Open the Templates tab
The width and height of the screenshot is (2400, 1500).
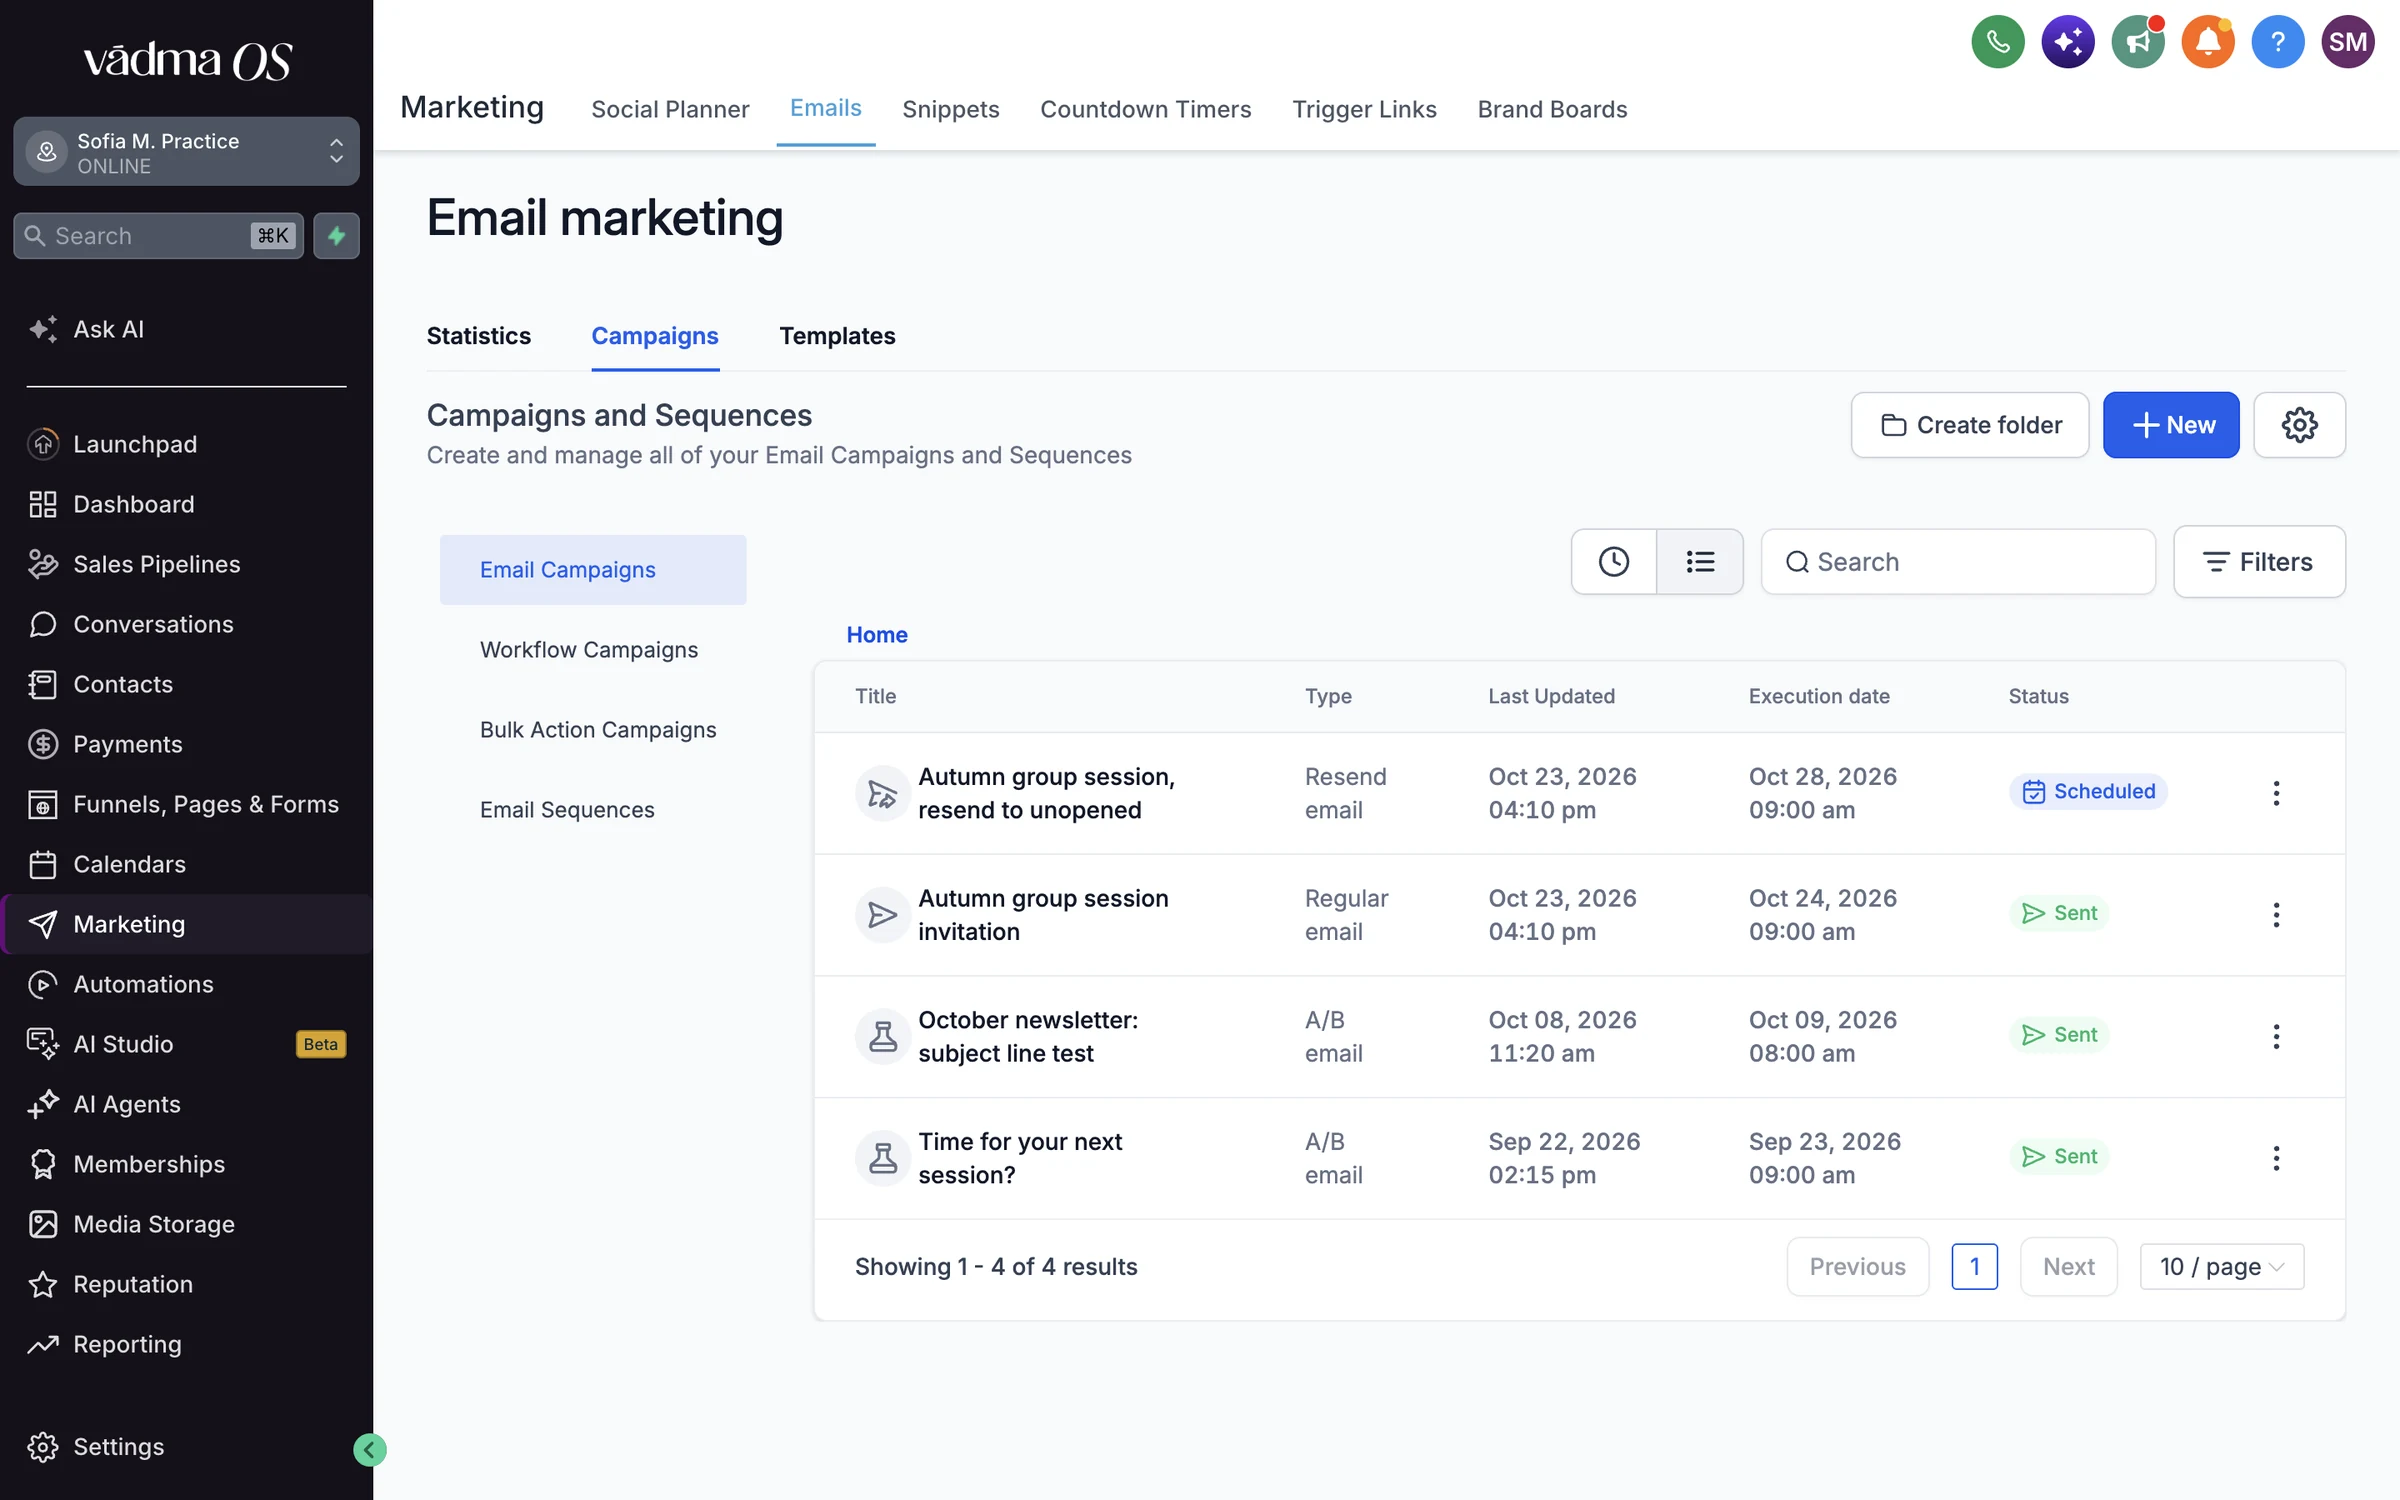(x=837, y=336)
